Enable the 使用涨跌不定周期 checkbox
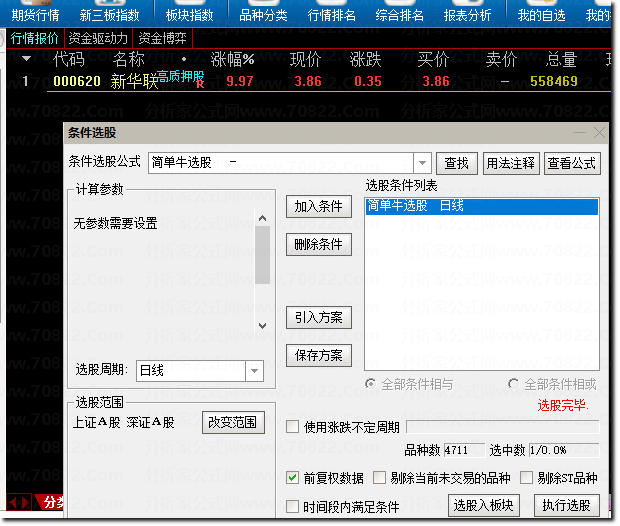620x526 pixels. coord(292,427)
